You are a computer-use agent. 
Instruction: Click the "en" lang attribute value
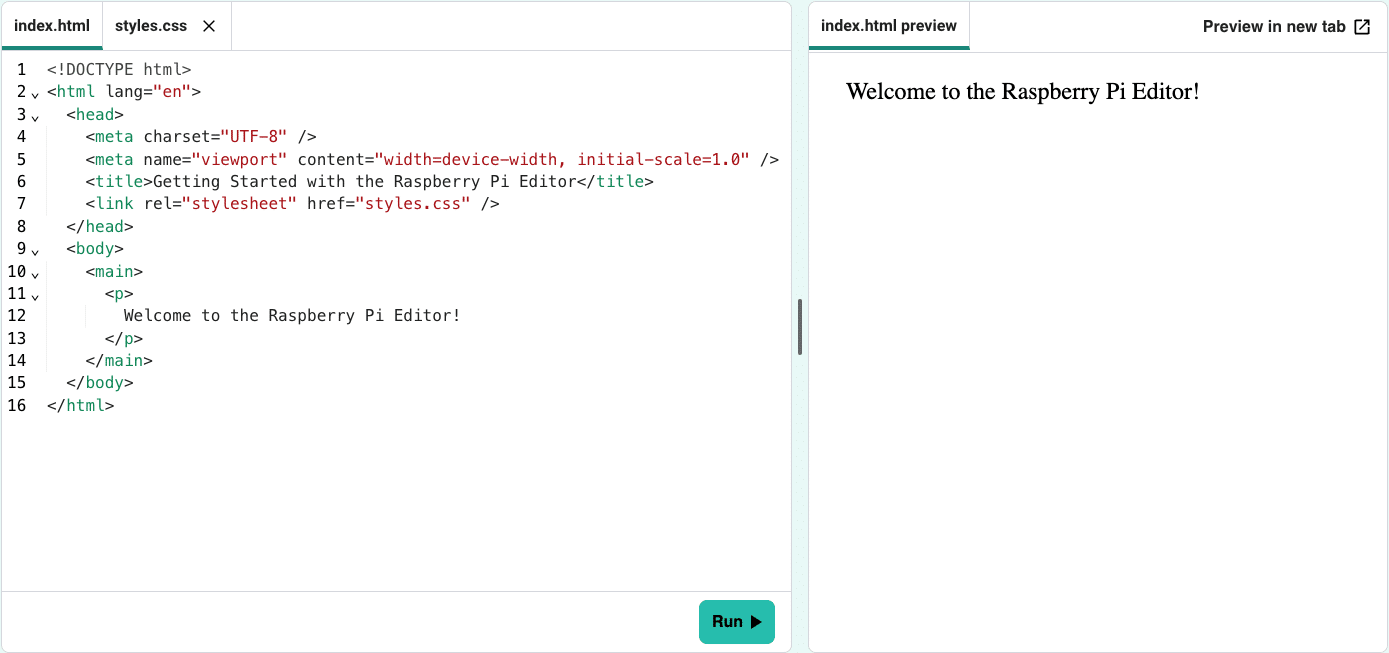172,92
